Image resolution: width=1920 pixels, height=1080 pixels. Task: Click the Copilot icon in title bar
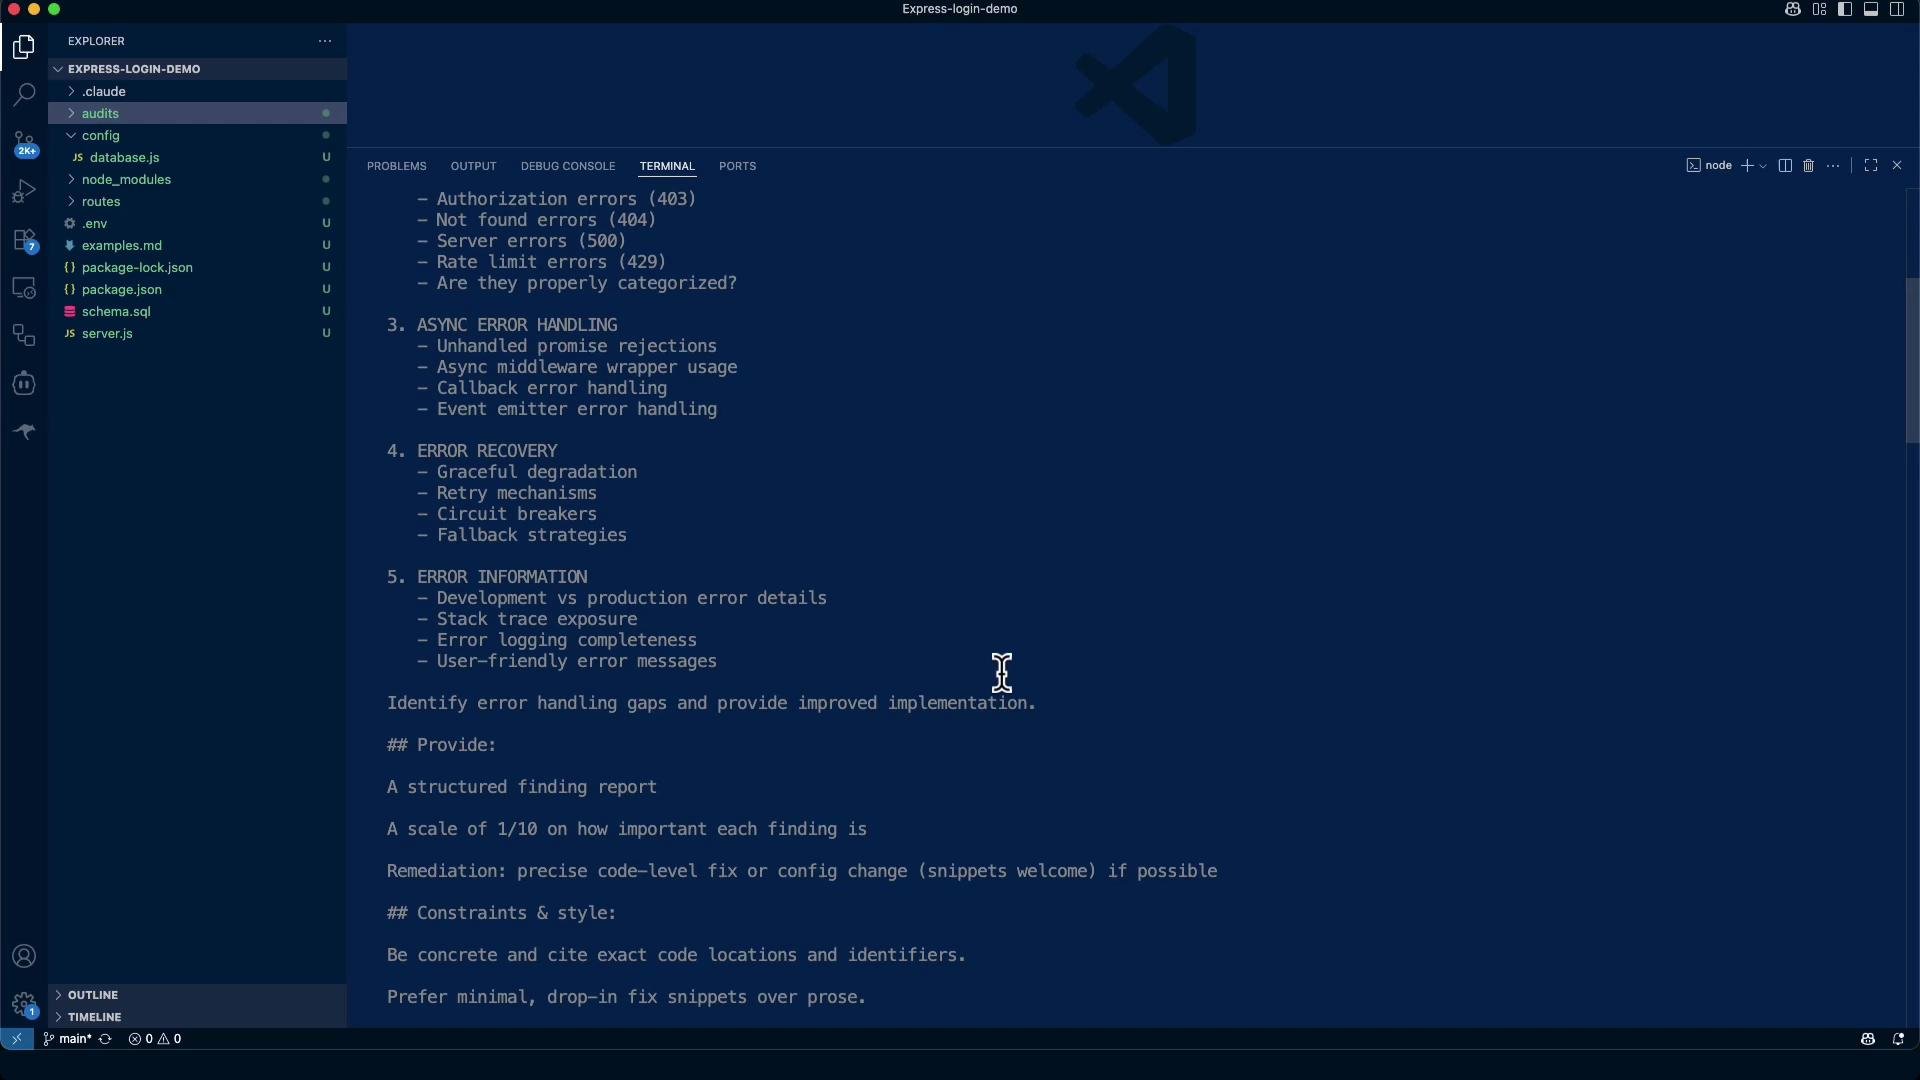(1793, 9)
